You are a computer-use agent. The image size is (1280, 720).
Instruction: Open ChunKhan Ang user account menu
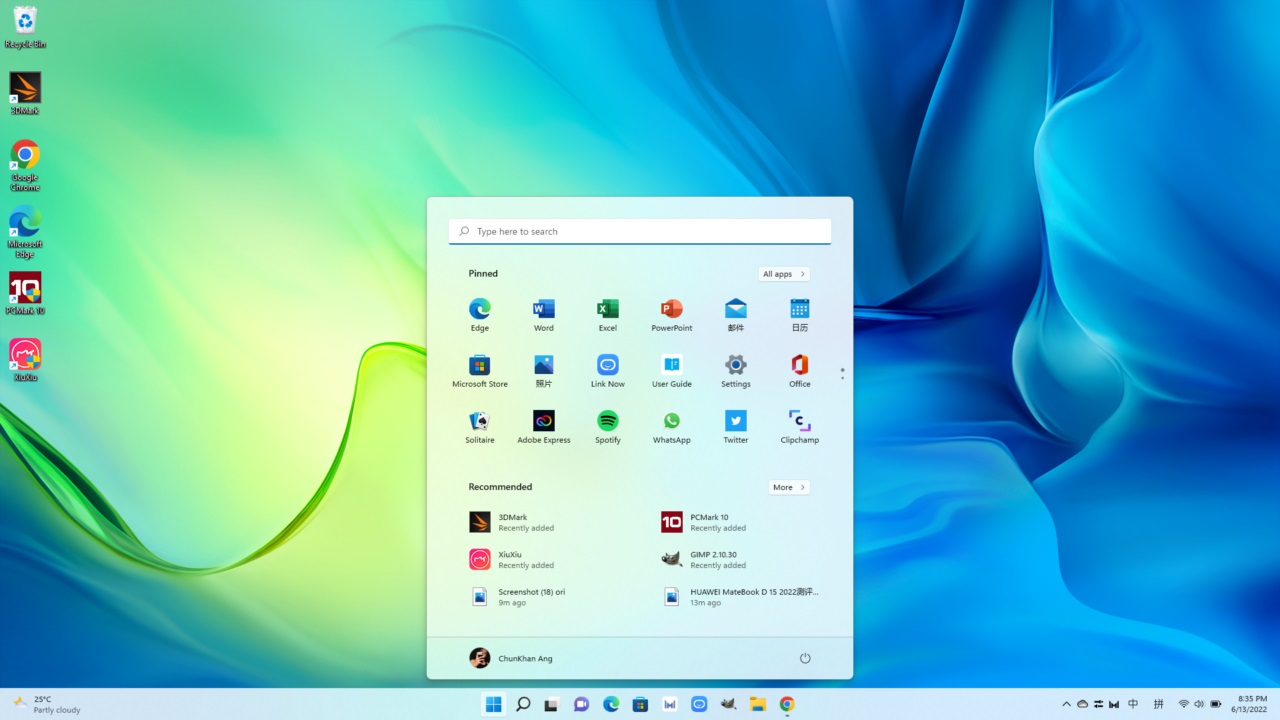(x=511, y=658)
